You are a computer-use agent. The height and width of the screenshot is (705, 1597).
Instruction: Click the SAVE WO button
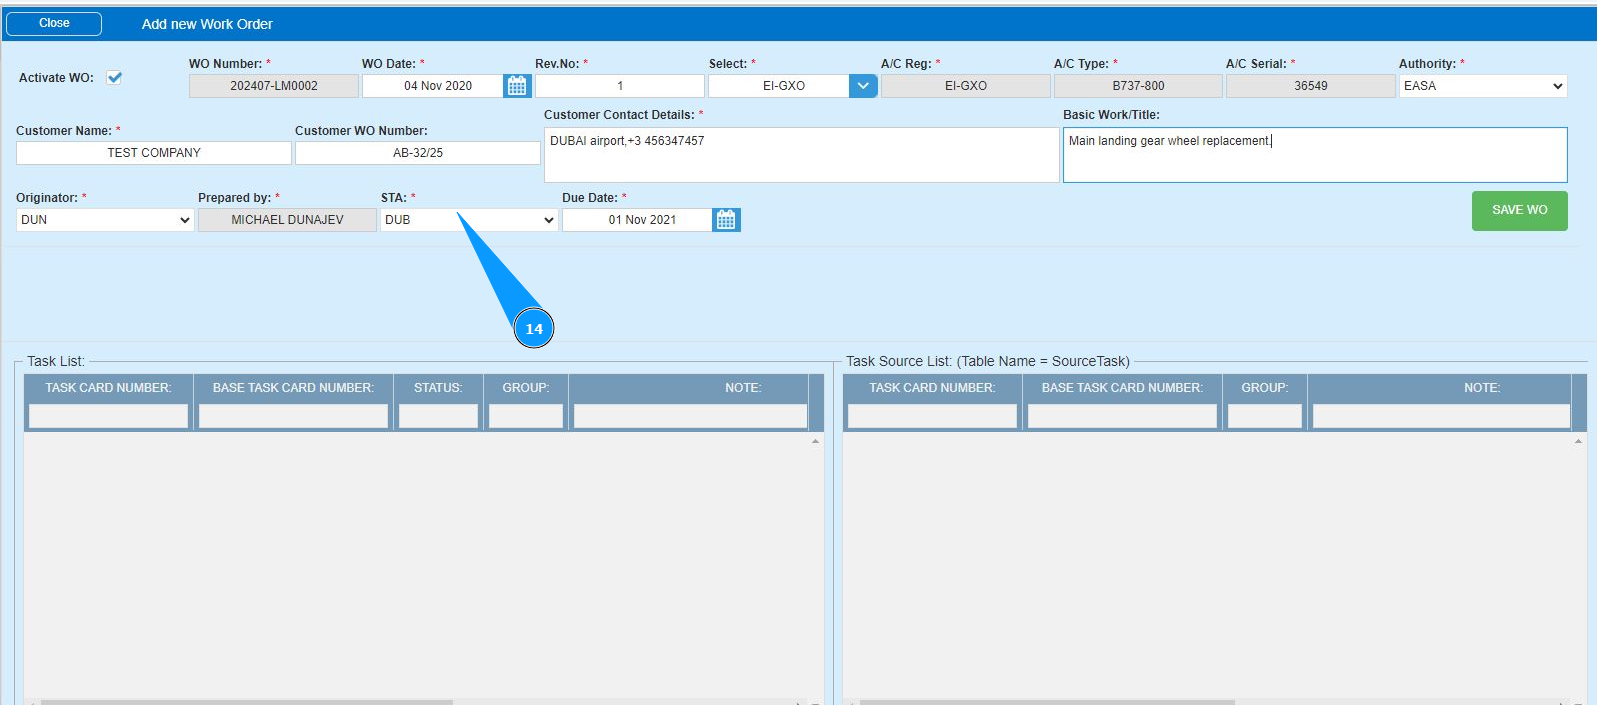[1519, 210]
